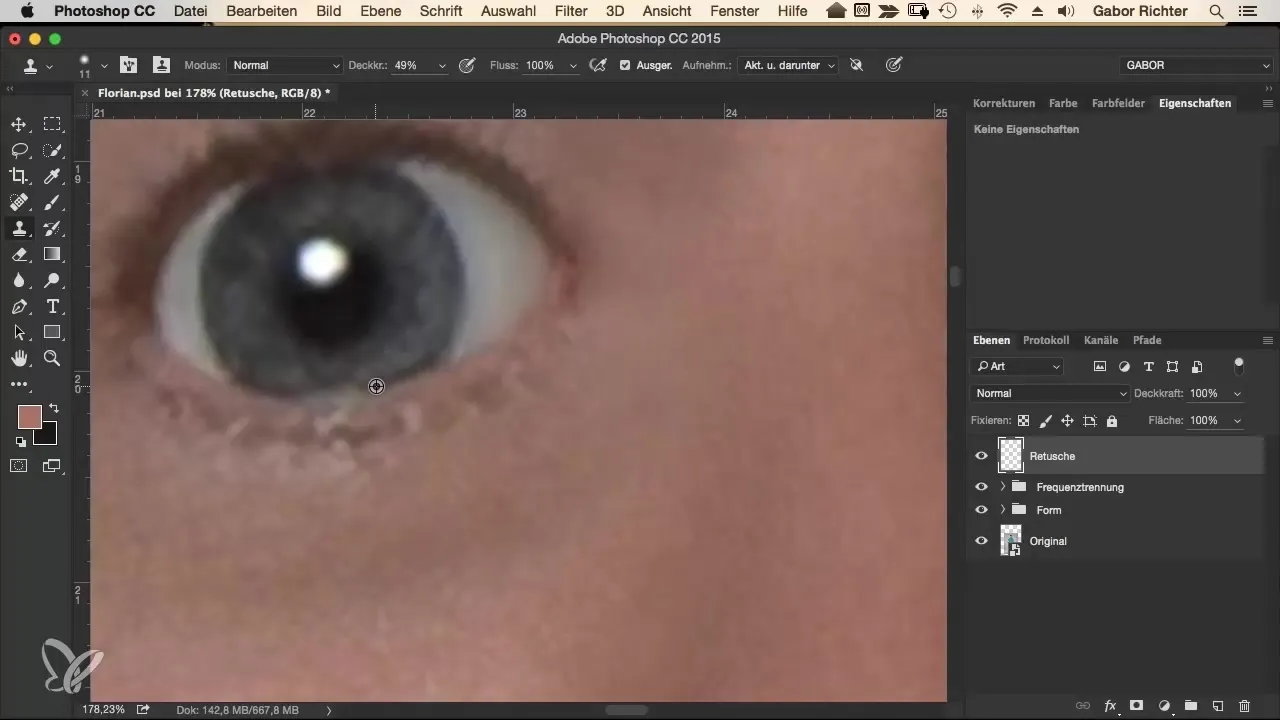The height and width of the screenshot is (720, 1280).
Task: Open the Filter menu
Action: click(x=571, y=11)
